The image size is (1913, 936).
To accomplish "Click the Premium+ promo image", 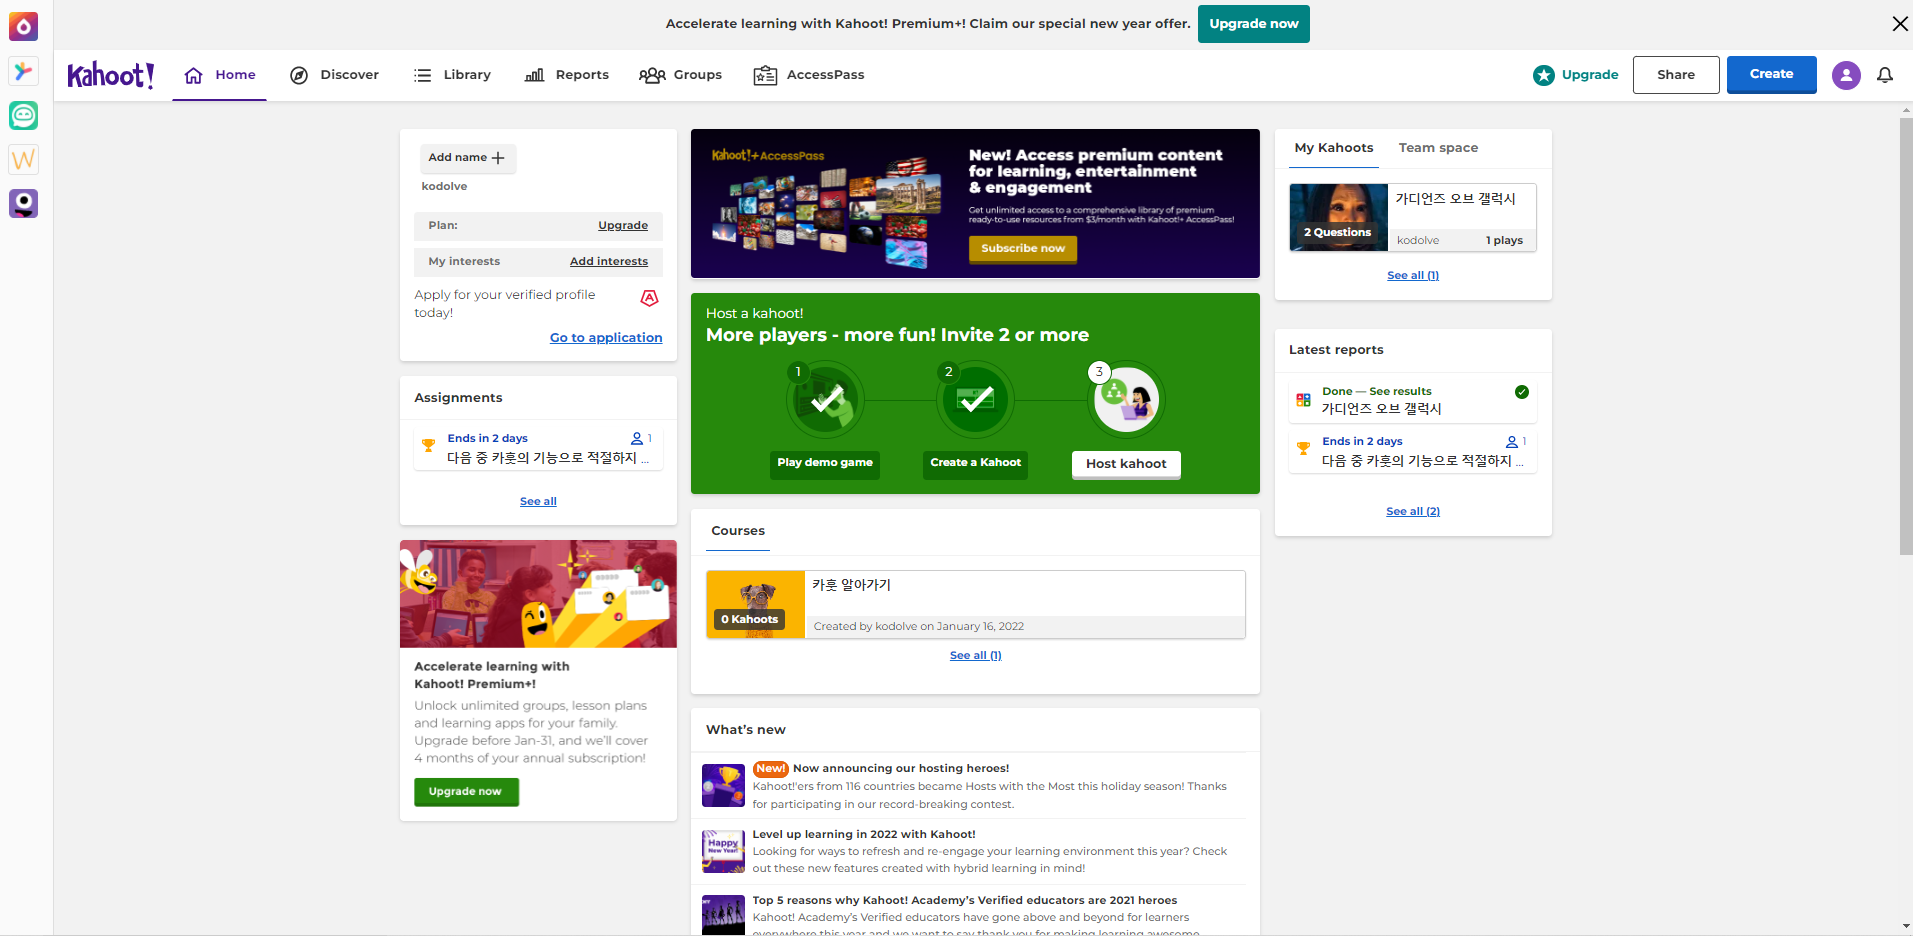I will tap(538, 594).
